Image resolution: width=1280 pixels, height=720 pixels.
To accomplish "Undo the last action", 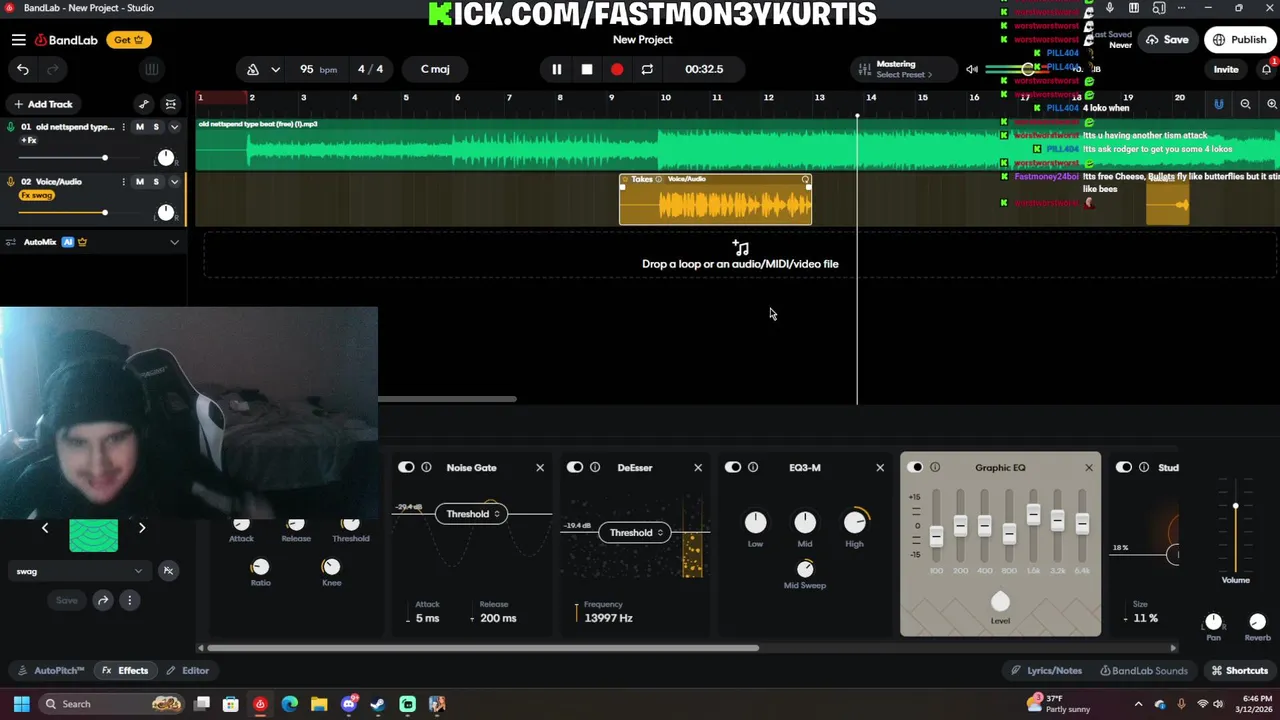I will tap(23, 69).
